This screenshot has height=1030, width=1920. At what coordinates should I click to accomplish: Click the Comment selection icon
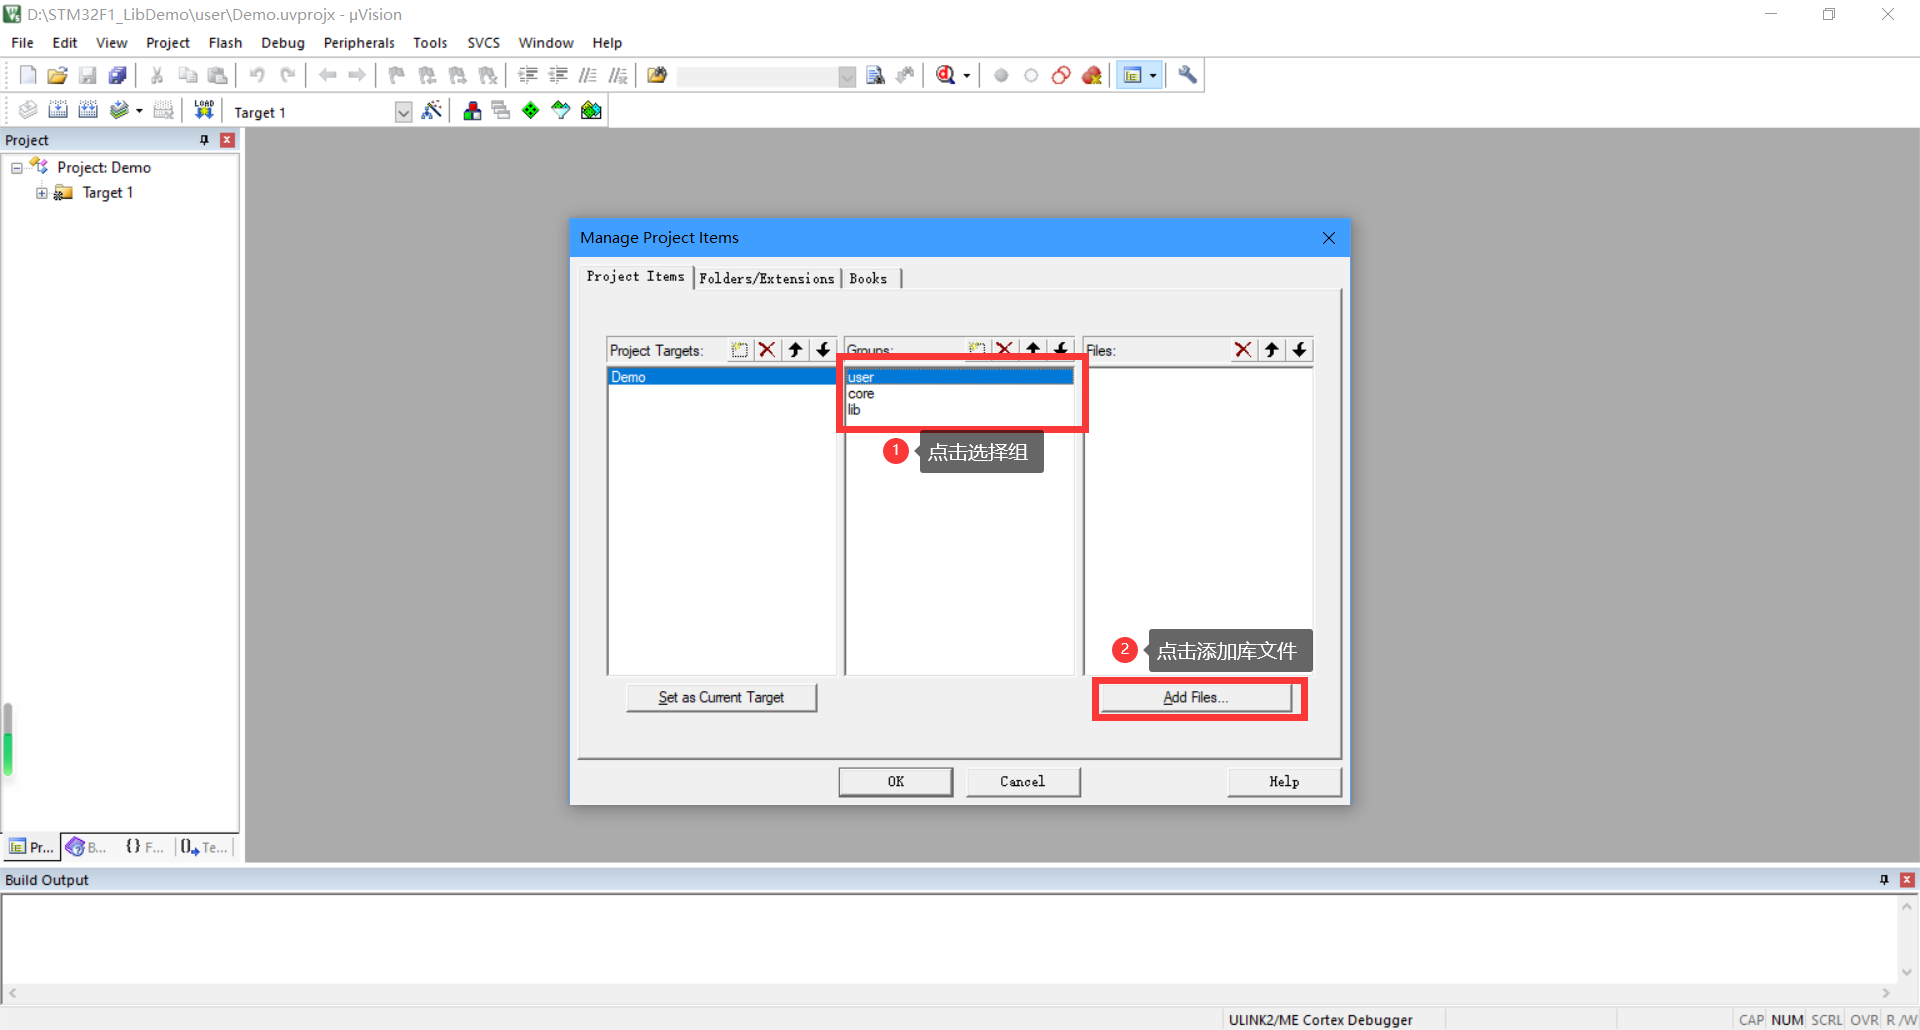click(588, 75)
